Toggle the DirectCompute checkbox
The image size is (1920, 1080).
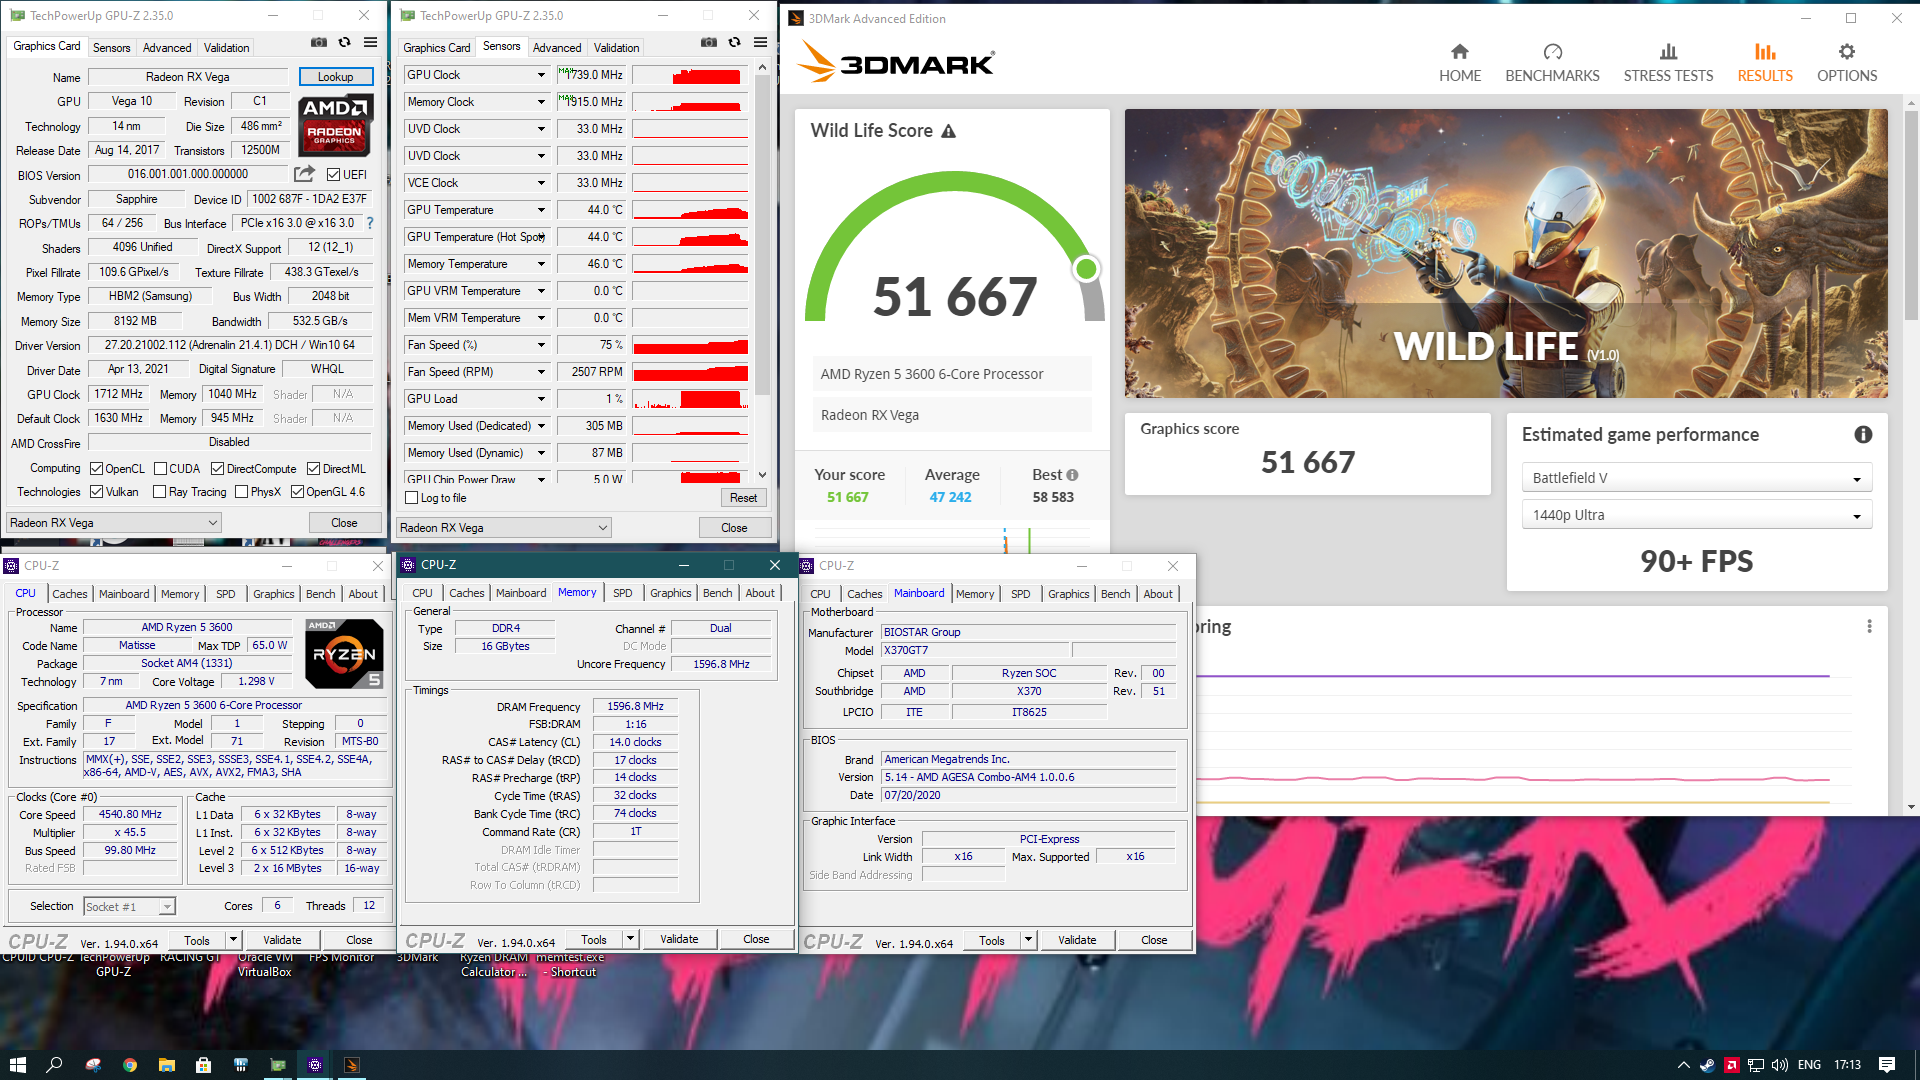coord(217,469)
